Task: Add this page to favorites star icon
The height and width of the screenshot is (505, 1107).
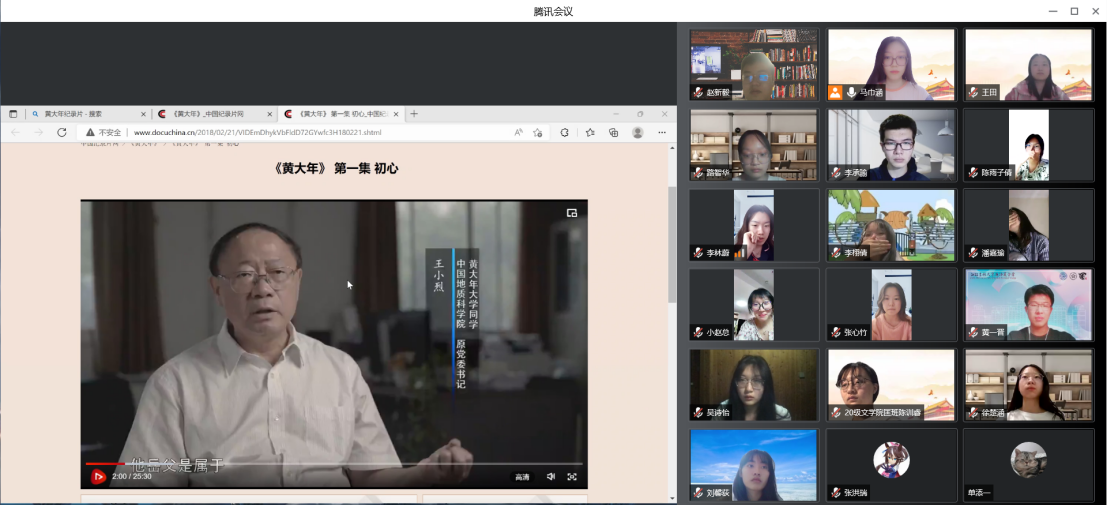Action: coord(538,132)
